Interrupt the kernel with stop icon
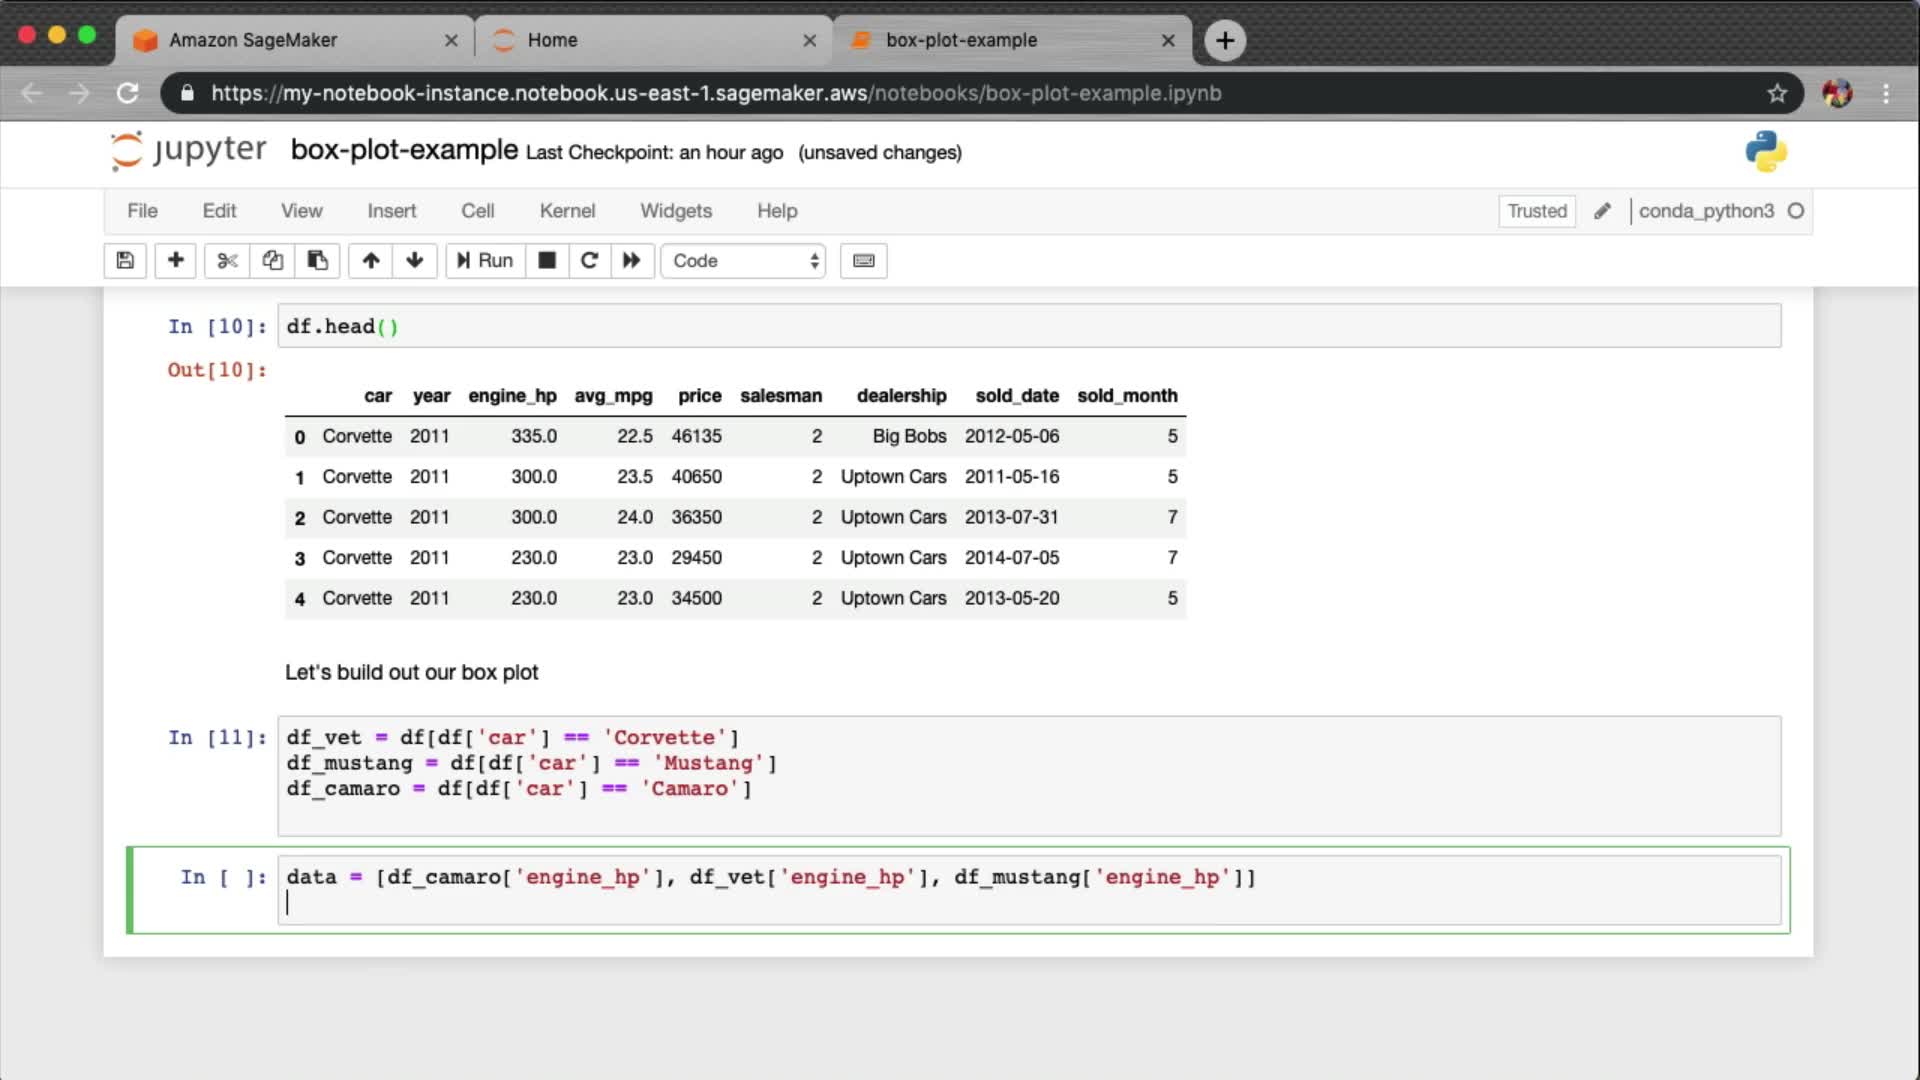The image size is (1920, 1080). click(x=547, y=261)
